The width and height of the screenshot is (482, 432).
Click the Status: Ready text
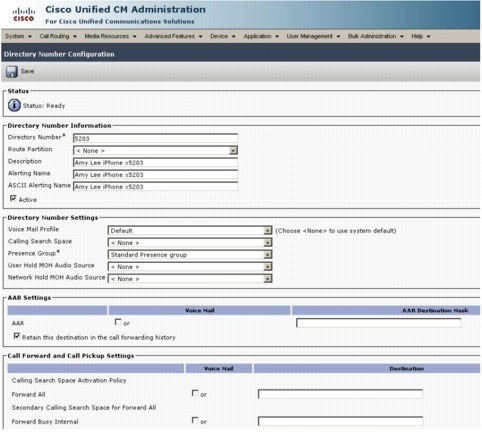click(x=44, y=106)
